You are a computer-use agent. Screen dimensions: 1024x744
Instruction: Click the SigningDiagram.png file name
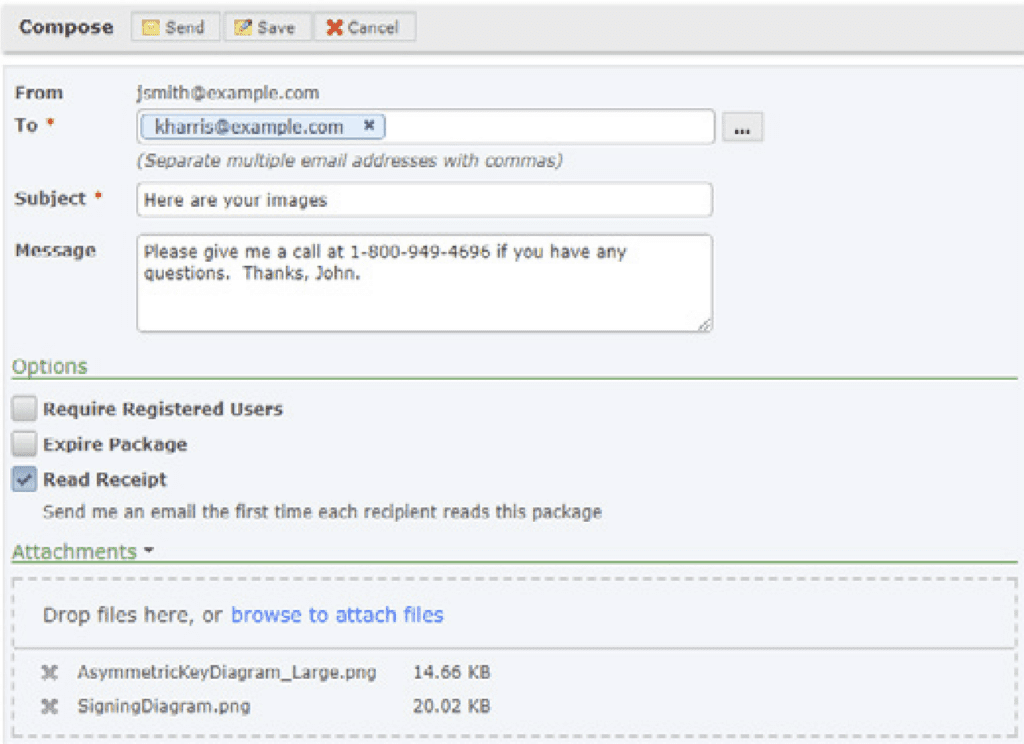[x=164, y=706]
